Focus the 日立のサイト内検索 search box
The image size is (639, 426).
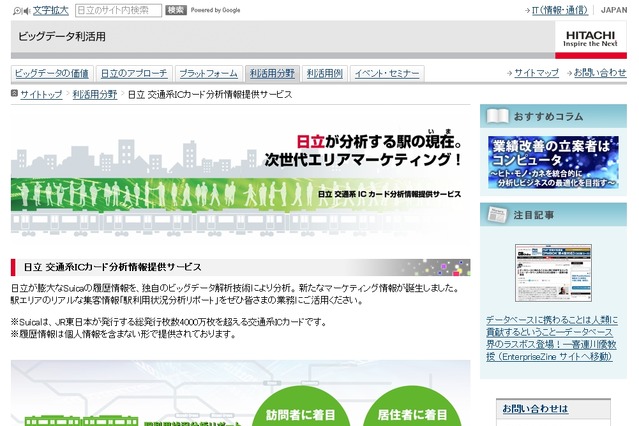click(x=118, y=11)
